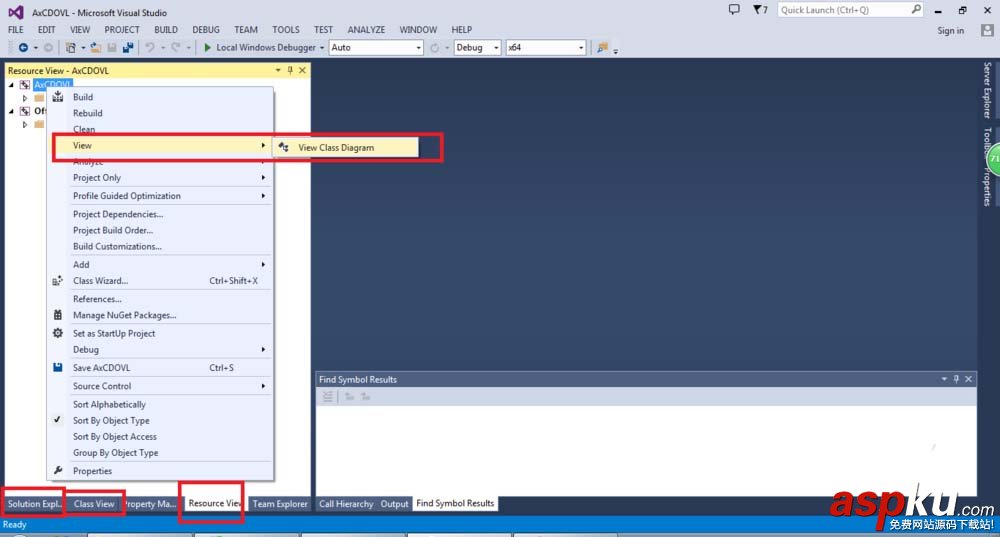Click the Undo toolbar icon
The width and height of the screenshot is (1000, 537).
click(150, 48)
